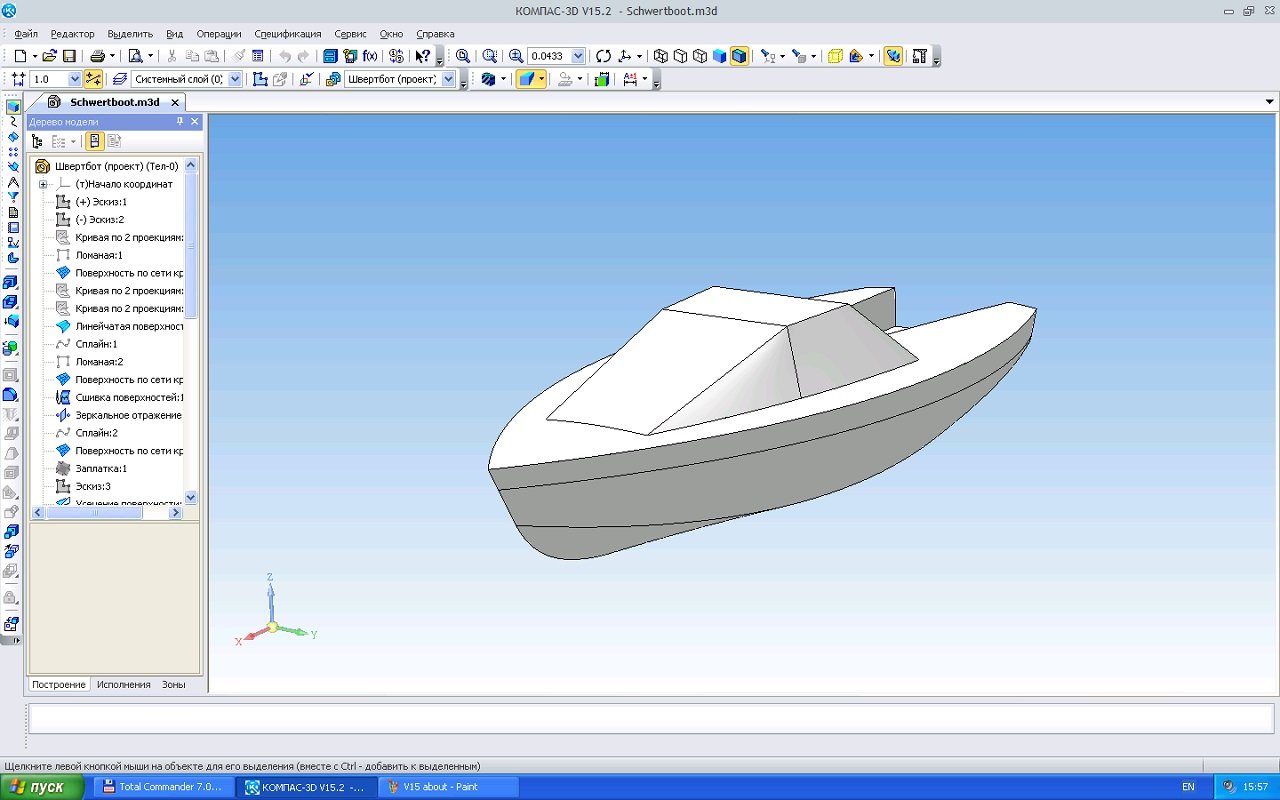Switch to Total Commander in taskbar
1280x800 pixels.
(163, 787)
